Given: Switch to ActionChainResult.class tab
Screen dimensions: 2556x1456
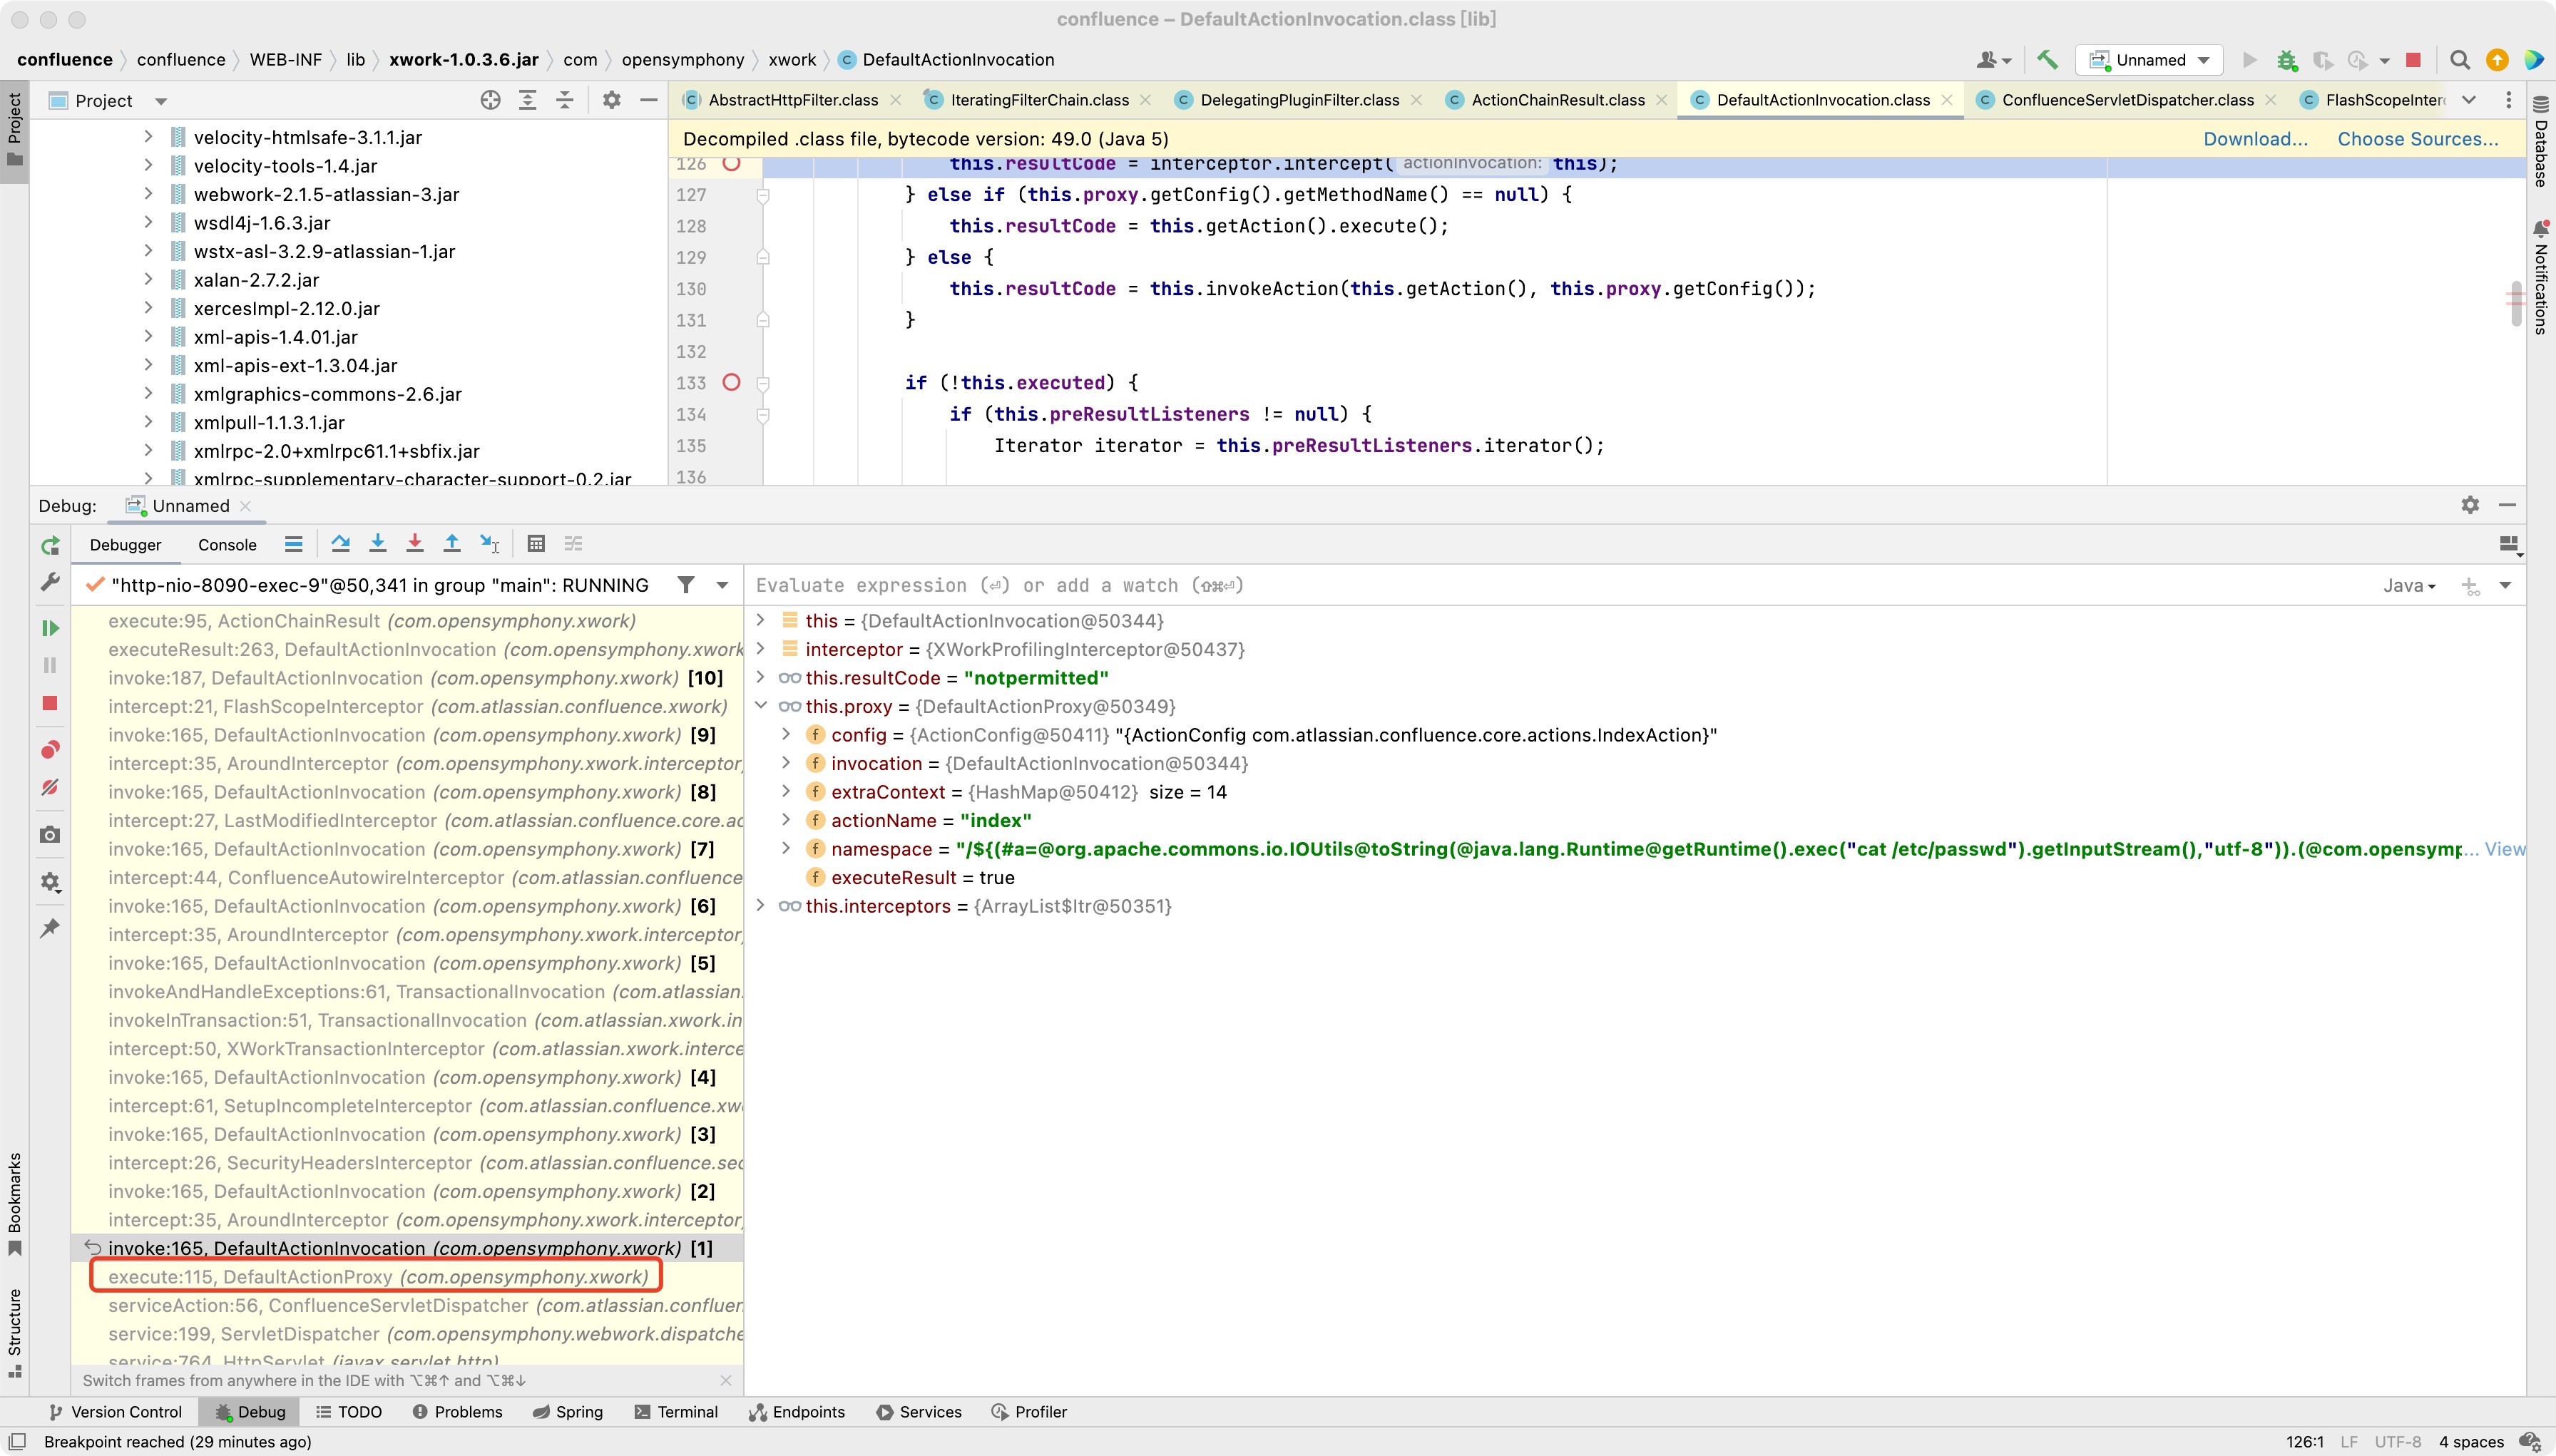Looking at the screenshot, I should [1558, 100].
